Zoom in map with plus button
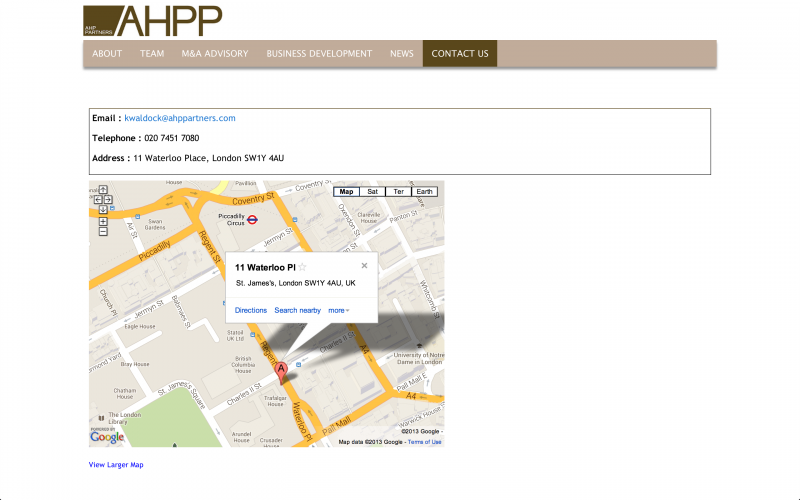Image resolution: width=800 pixels, height=500 pixels. click(x=103, y=221)
